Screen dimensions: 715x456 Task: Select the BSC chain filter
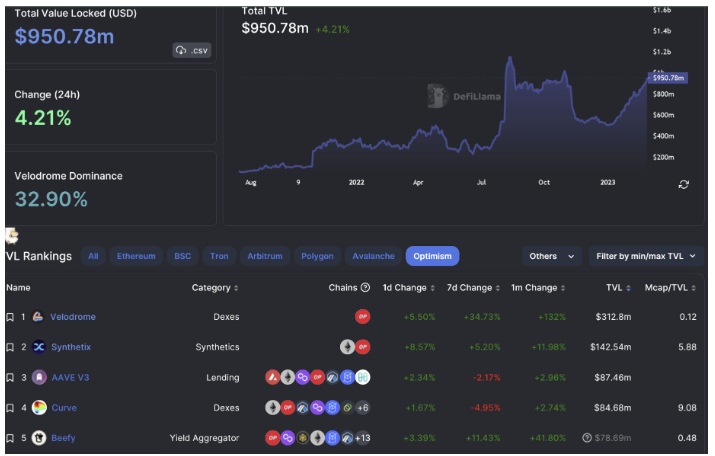(182, 256)
